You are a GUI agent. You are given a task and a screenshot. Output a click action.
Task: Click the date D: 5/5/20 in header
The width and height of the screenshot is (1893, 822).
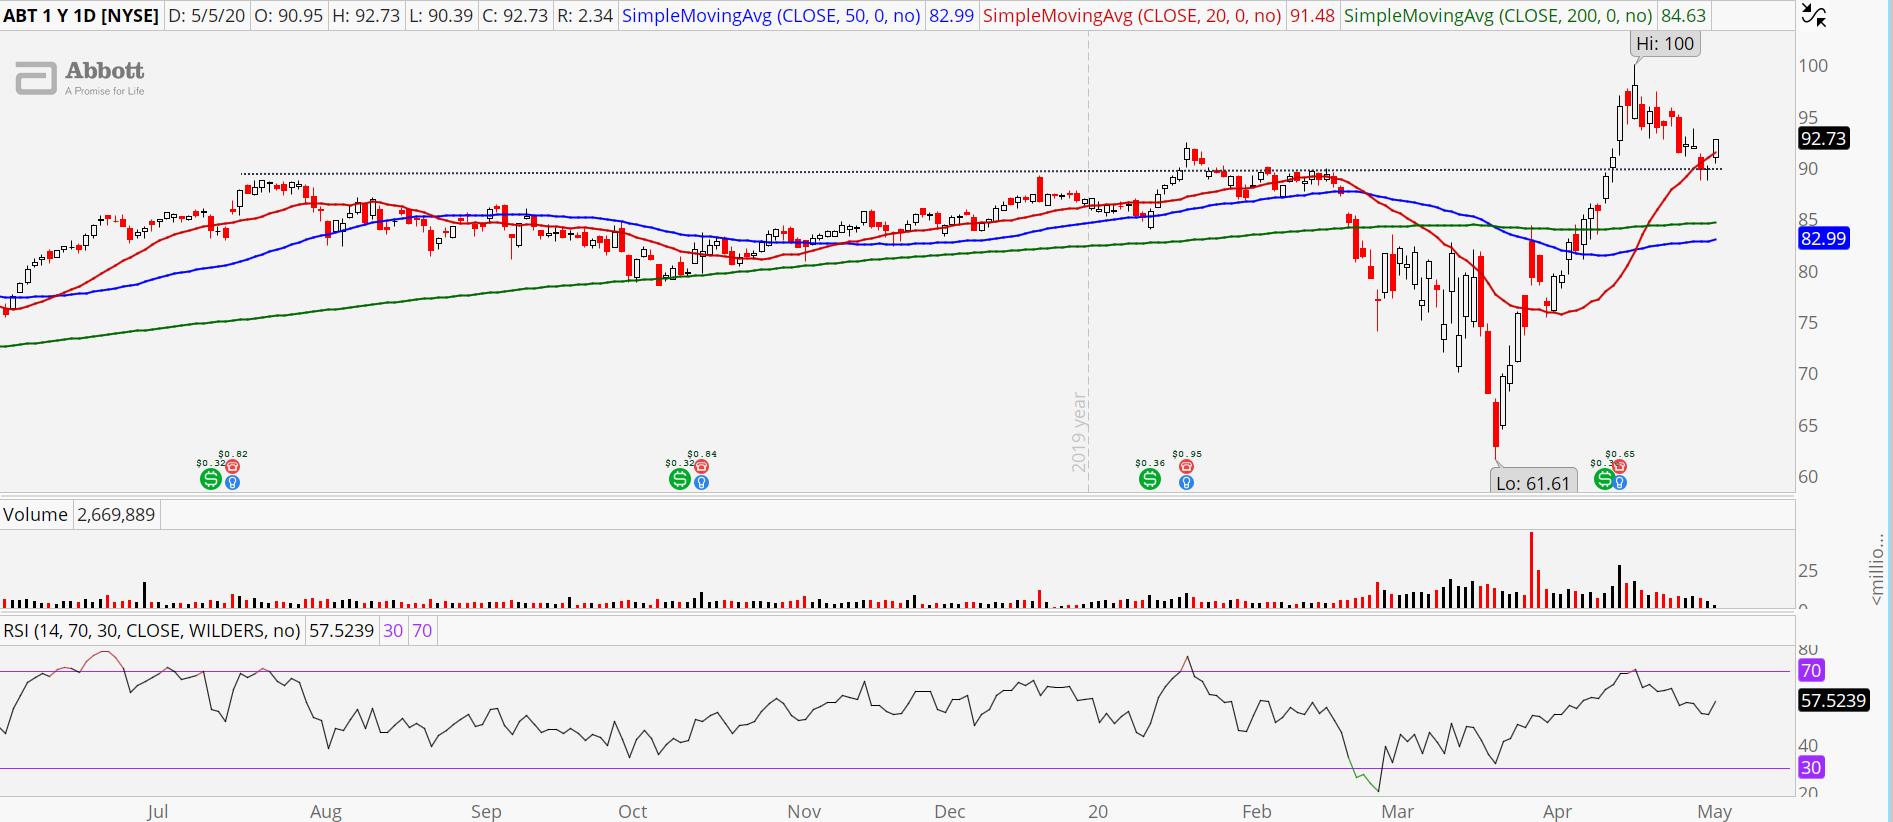206,15
